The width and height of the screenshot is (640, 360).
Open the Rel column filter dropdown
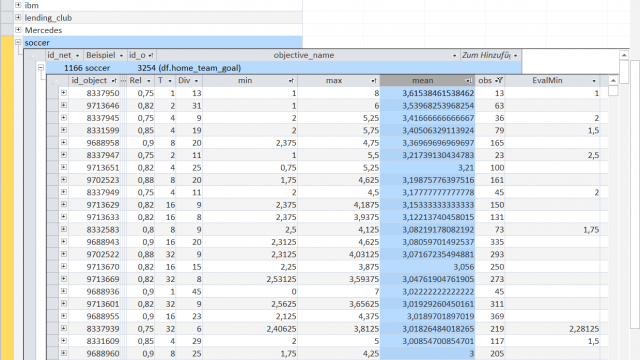148,81
